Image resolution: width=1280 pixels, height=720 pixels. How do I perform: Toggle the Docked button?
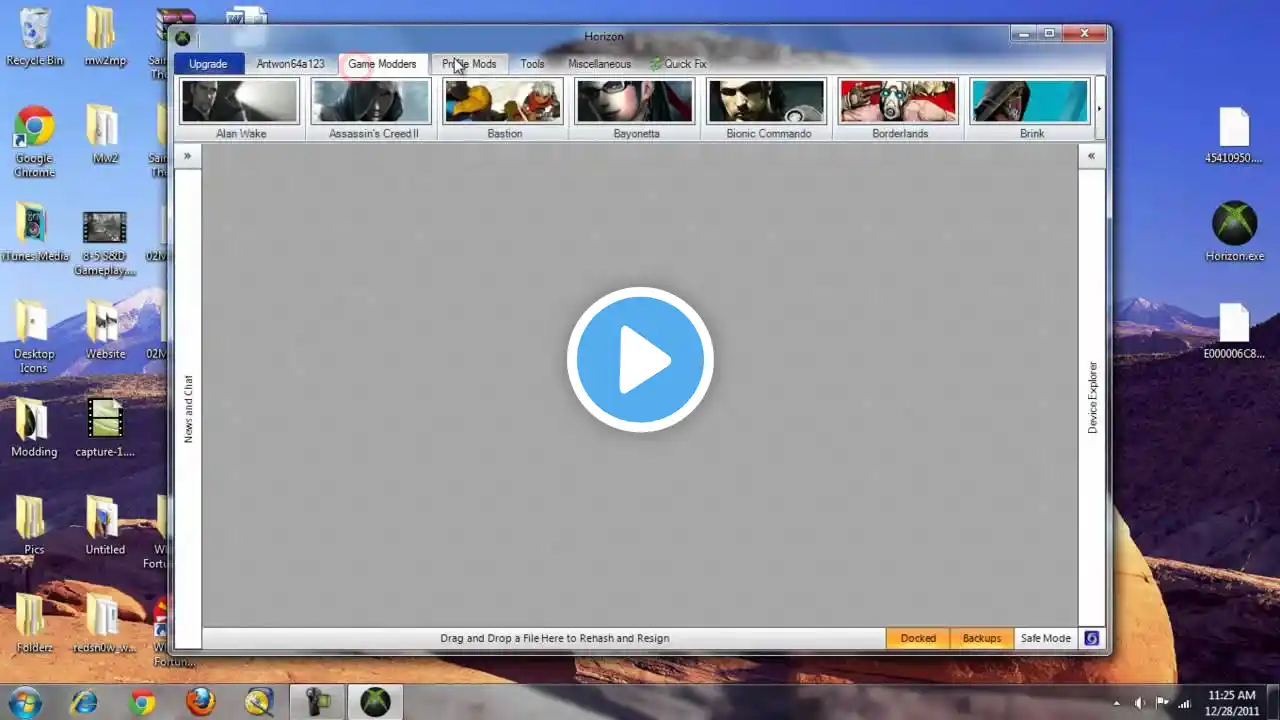click(x=918, y=638)
